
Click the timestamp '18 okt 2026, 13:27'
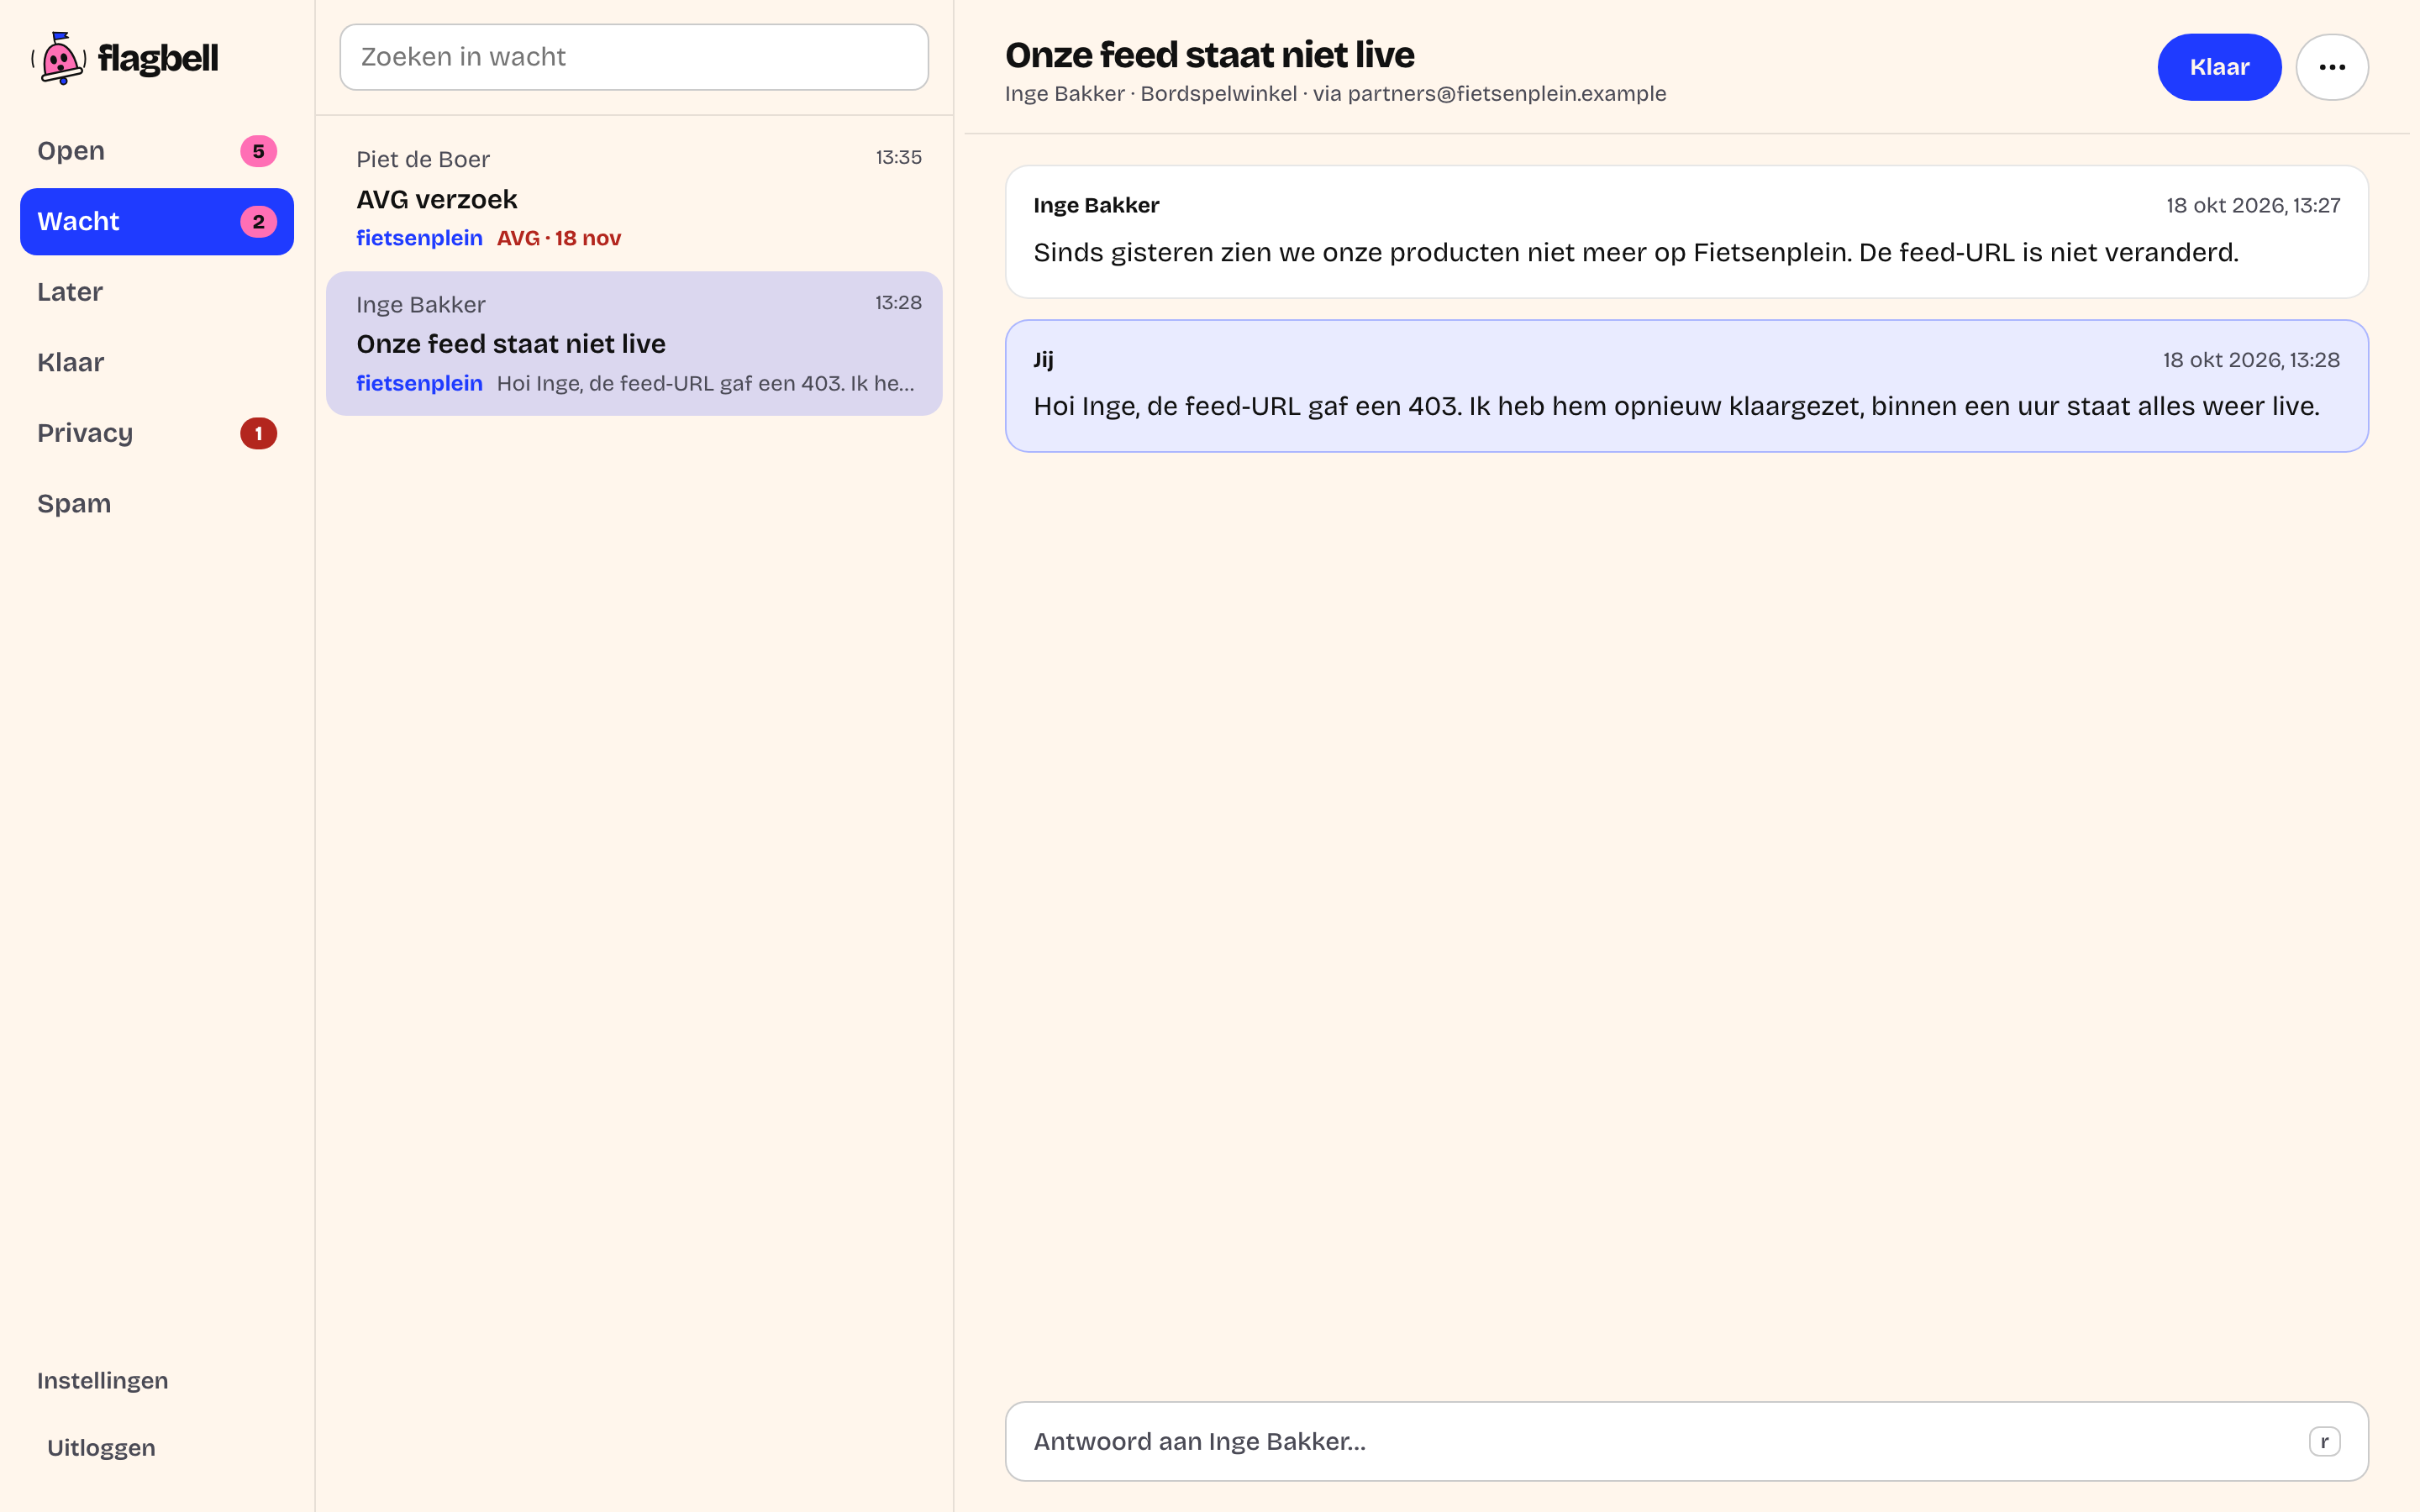coord(2253,205)
